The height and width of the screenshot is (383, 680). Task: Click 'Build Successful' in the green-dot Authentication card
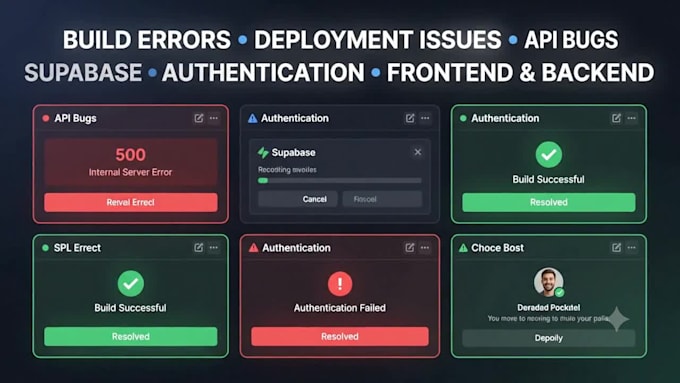pos(549,179)
